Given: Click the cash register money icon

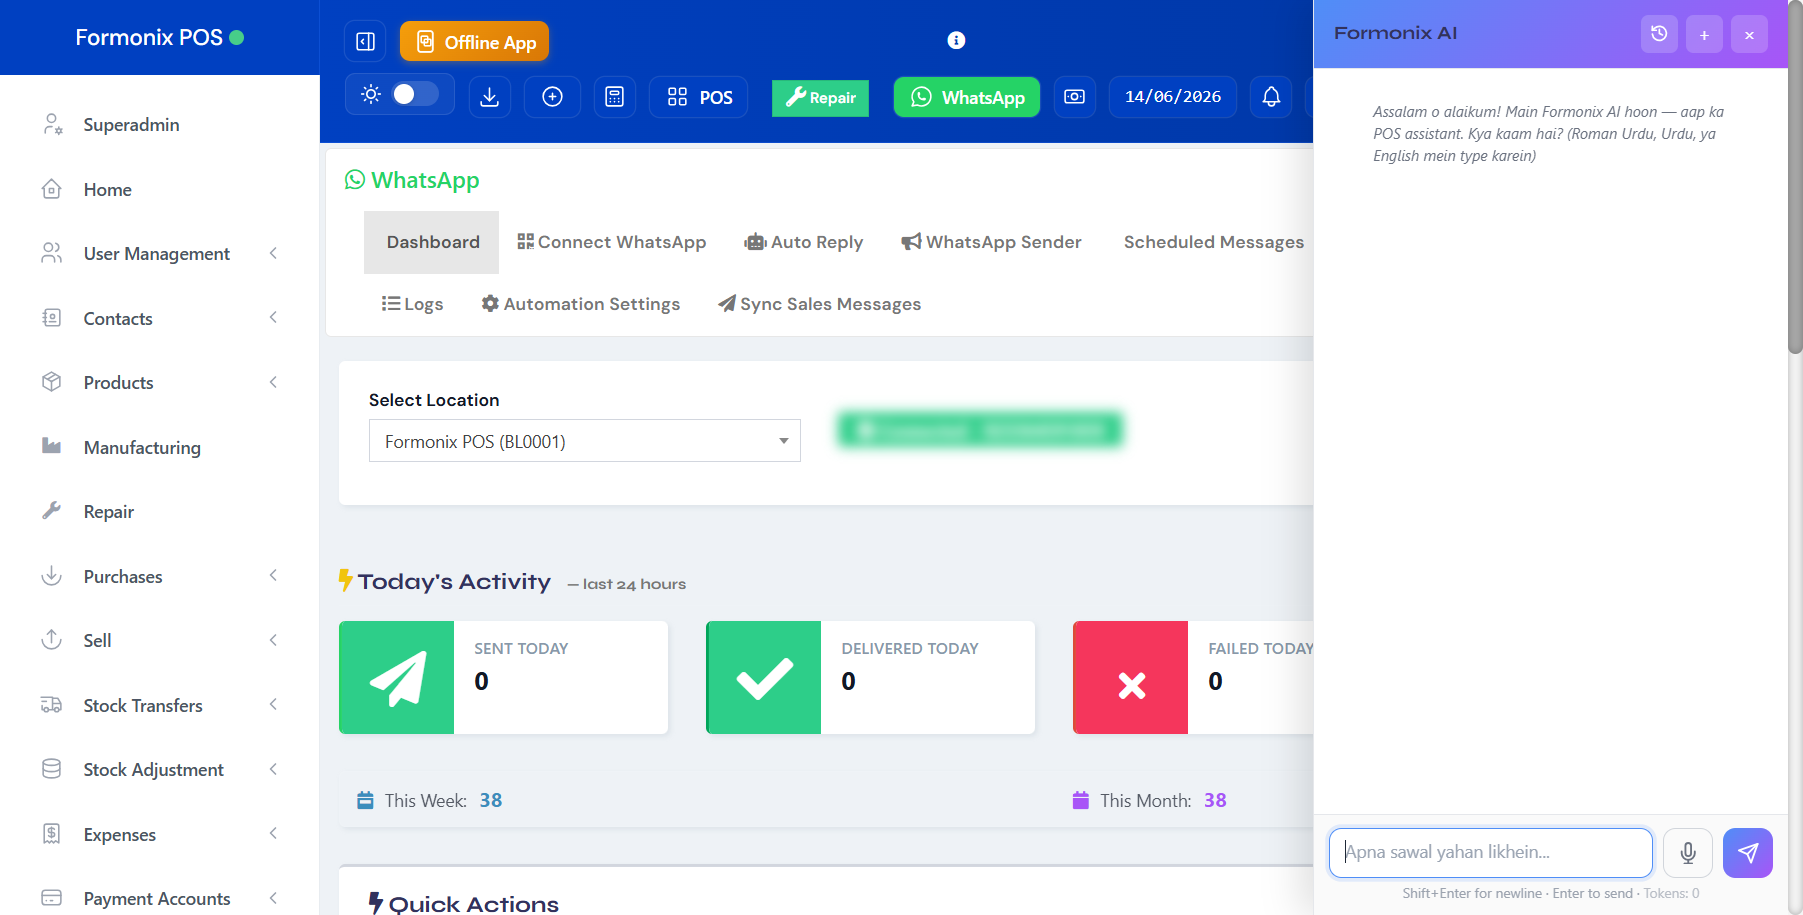Looking at the screenshot, I should coord(1074,97).
